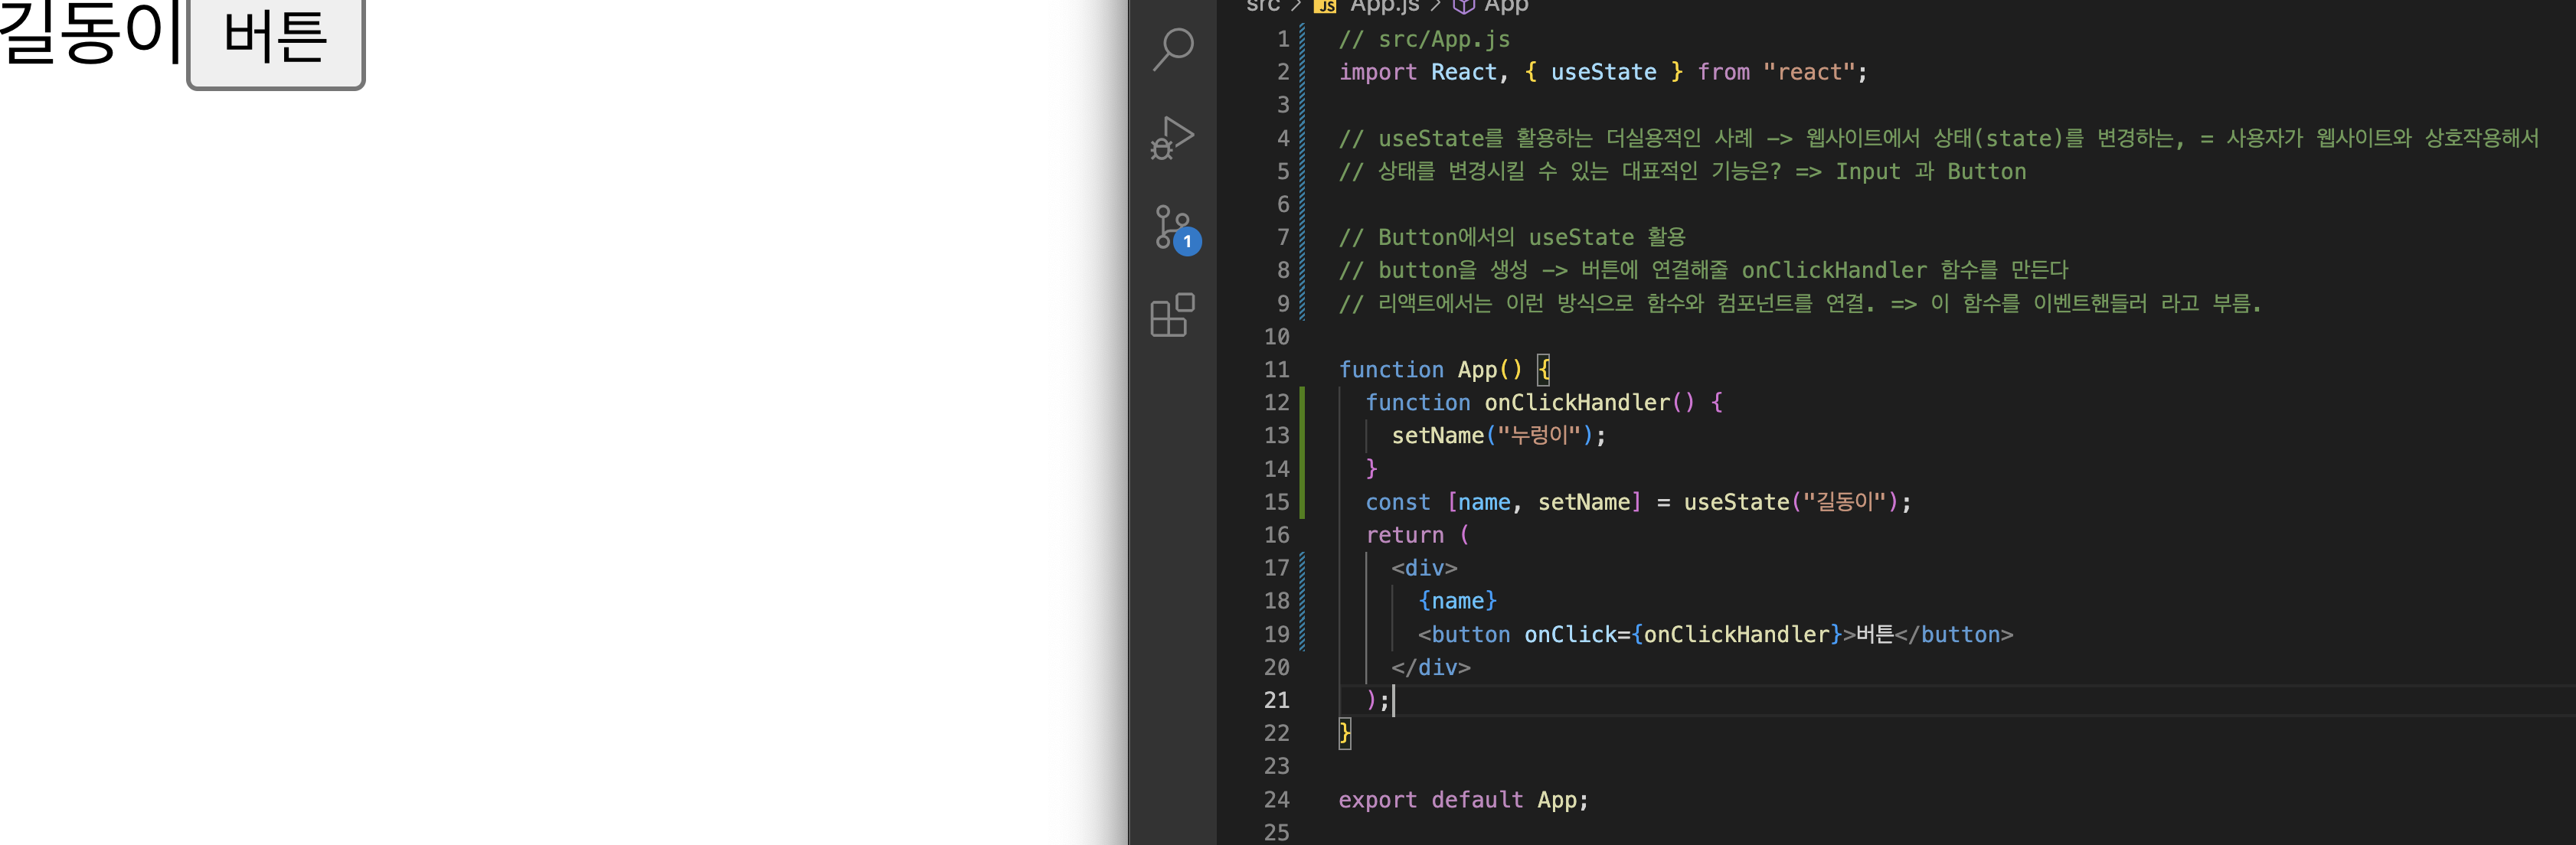The width and height of the screenshot is (2576, 845).
Task: Open the Search view in activity bar
Action: [x=1172, y=49]
